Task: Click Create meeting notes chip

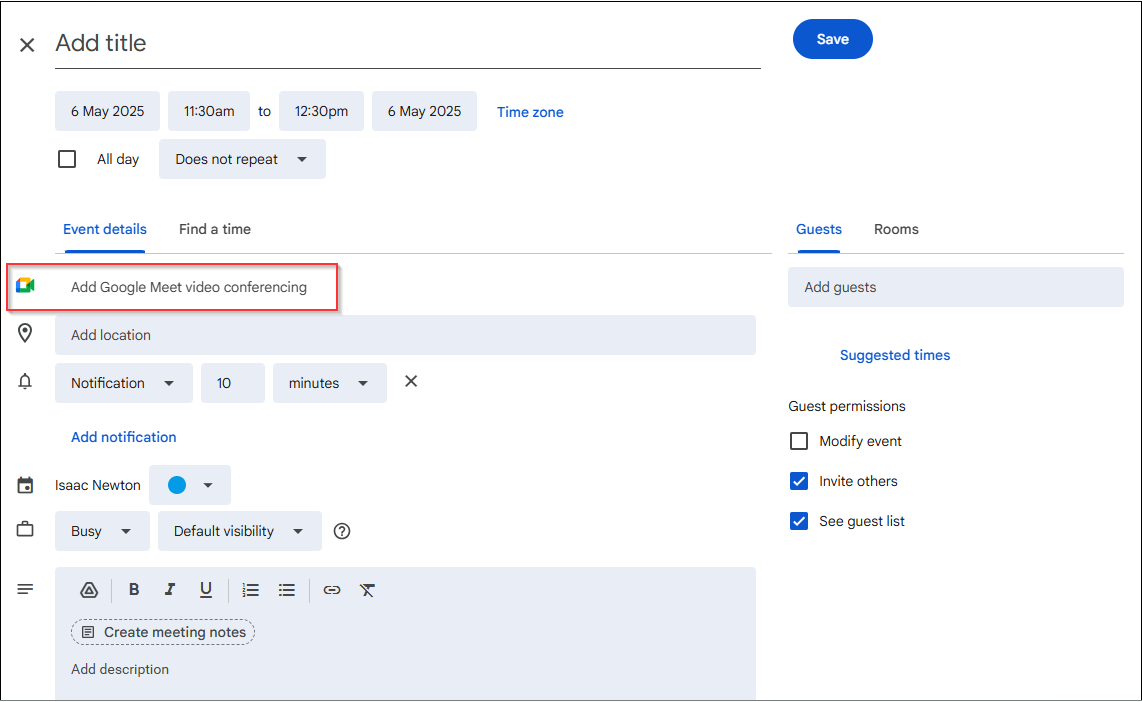Action: pos(163,632)
